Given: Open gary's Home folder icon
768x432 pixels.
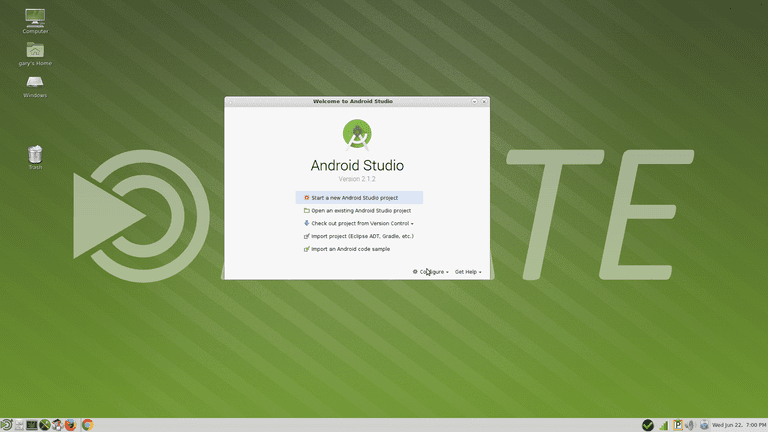Looking at the screenshot, I should click(x=35, y=53).
